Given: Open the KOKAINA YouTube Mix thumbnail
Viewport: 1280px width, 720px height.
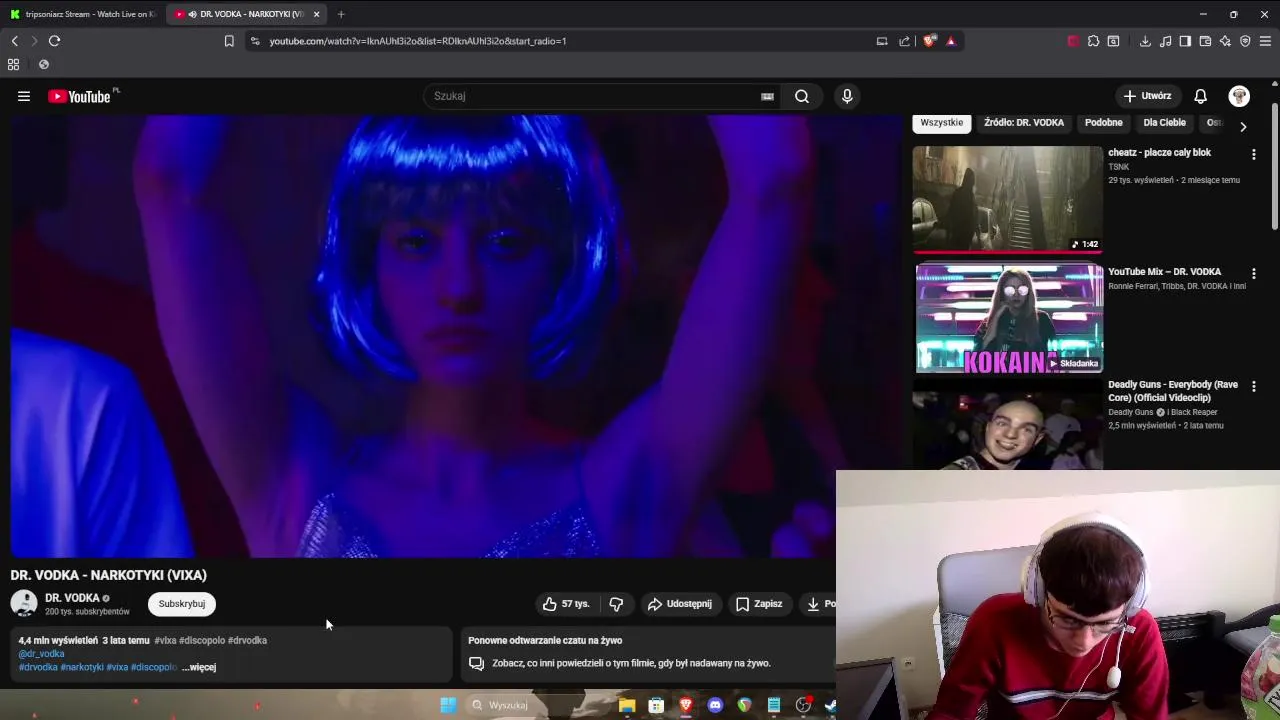Looking at the screenshot, I should (x=1009, y=319).
